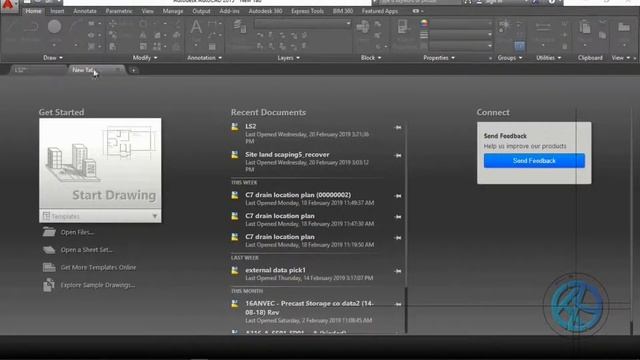This screenshot has width=640, height=360.
Task: Click the Paste icon in Clipboard panel
Action: pos(585,28)
